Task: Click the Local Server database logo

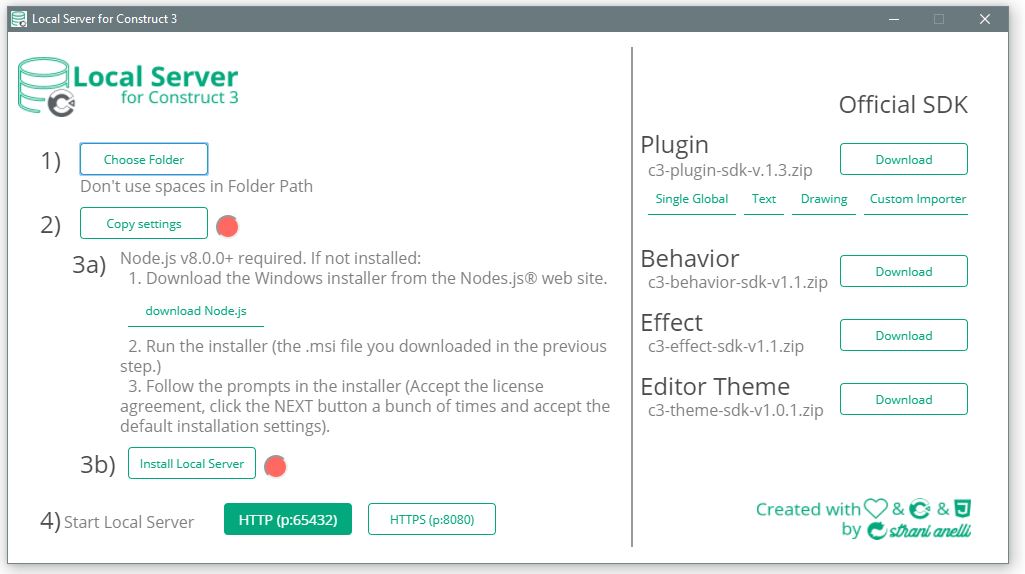Action: (46, 87)
